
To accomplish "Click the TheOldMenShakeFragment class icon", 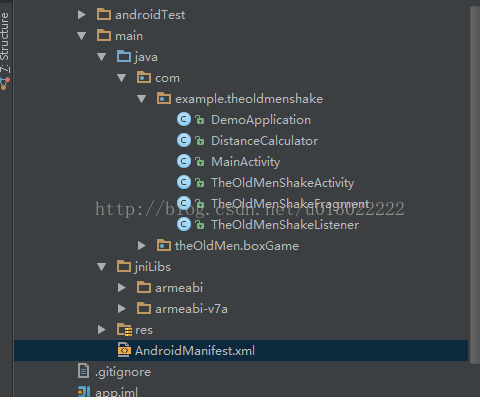I will [184, 203].
